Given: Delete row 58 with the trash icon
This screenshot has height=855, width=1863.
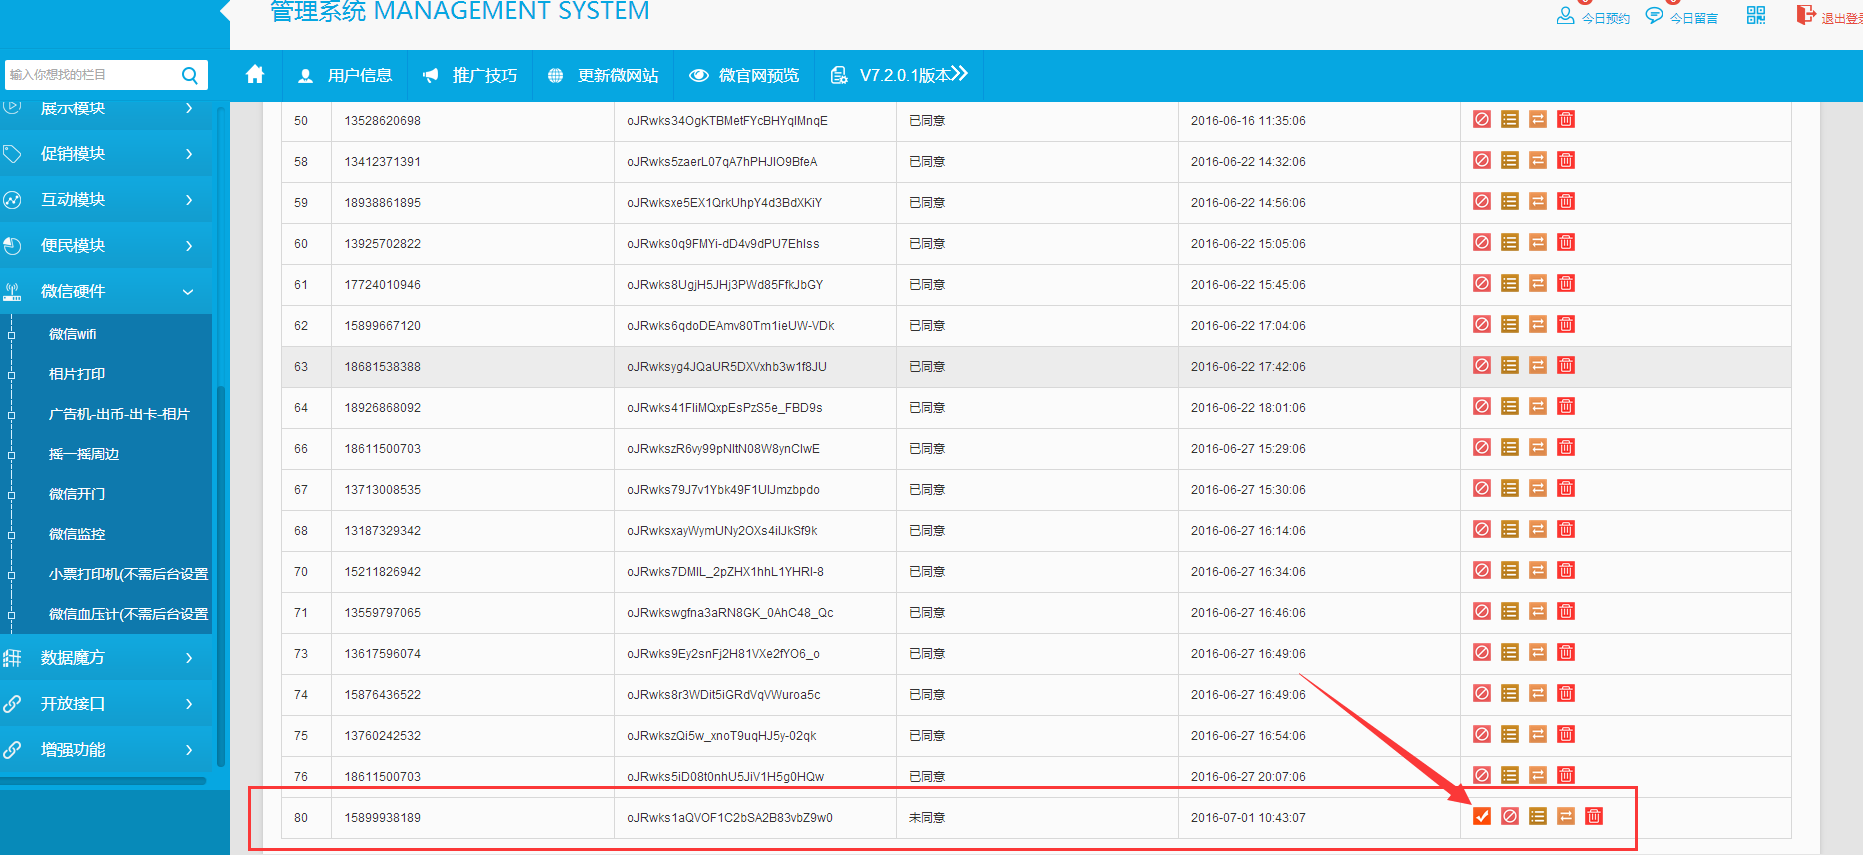Looking at the screenshot, I should 1566,160.
